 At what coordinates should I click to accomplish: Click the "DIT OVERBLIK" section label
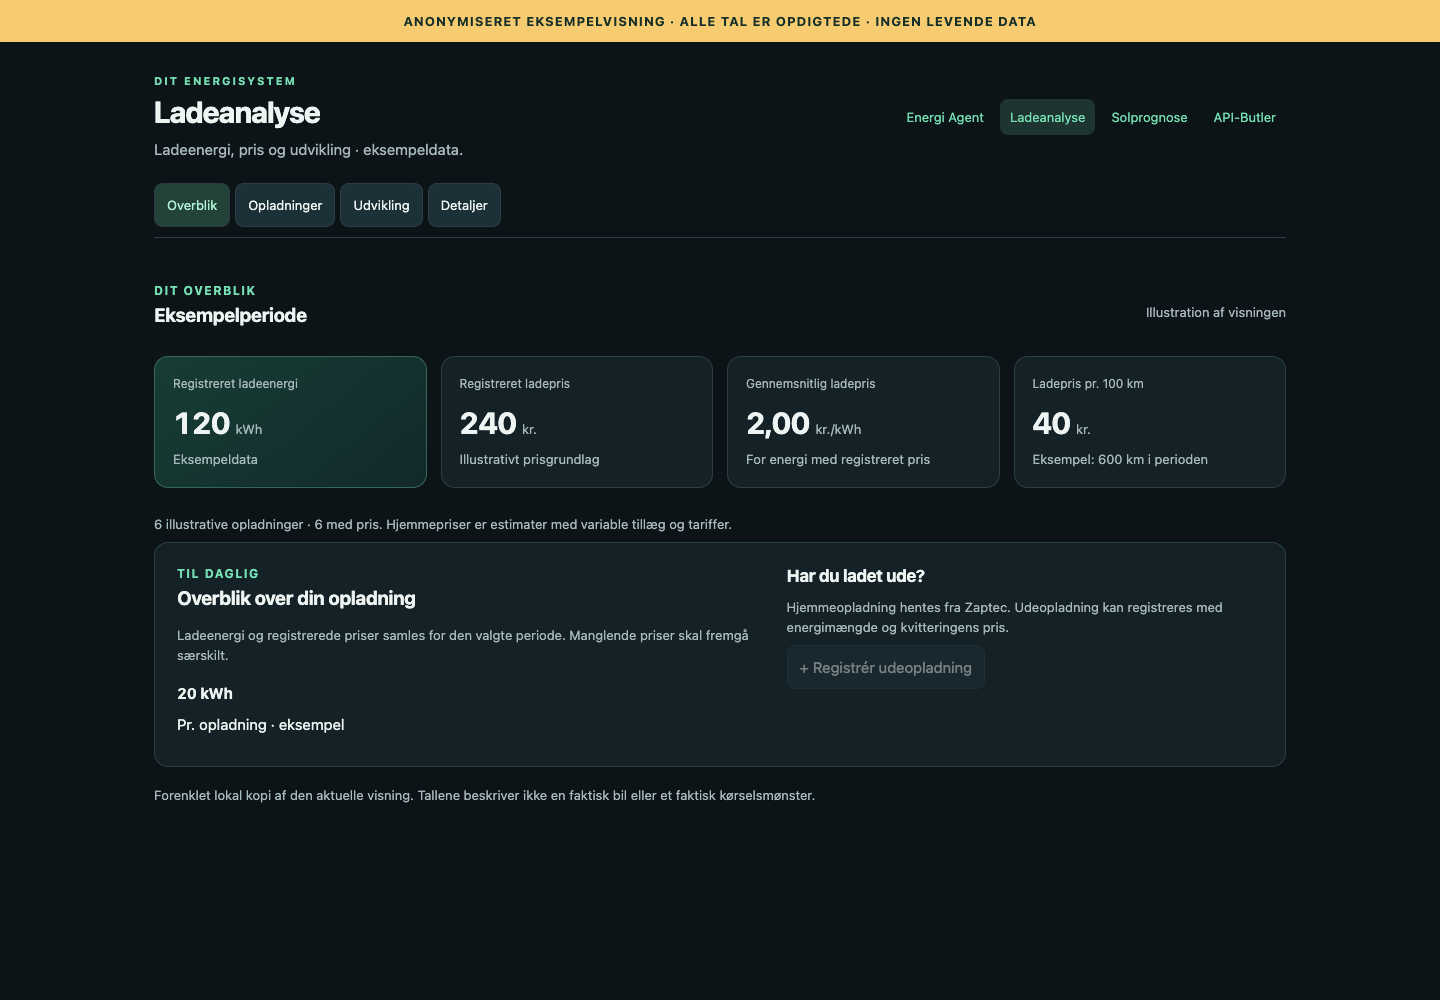click(205, 291)
